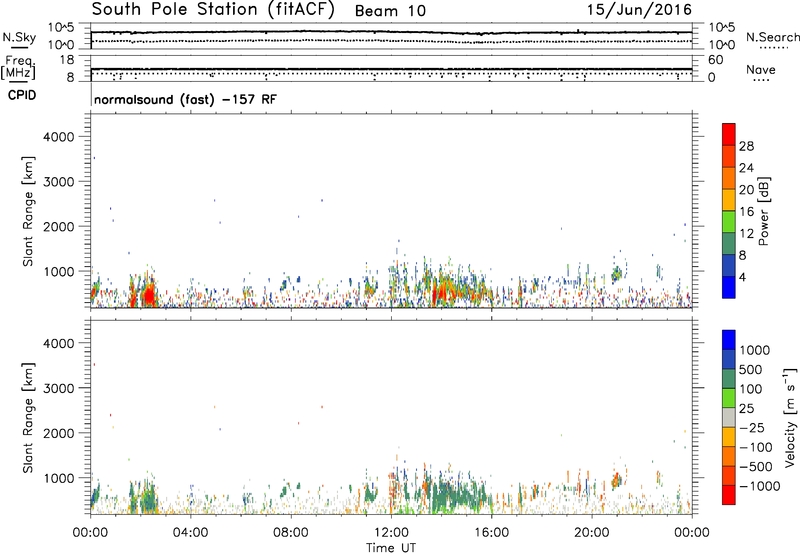Pick the gray -25 to 25 Velocity segment
800x554 pixels.
[x=729, y=418]
